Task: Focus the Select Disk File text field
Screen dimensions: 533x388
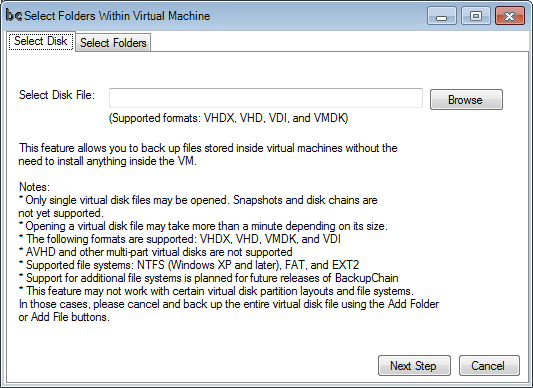Action: 266,98
